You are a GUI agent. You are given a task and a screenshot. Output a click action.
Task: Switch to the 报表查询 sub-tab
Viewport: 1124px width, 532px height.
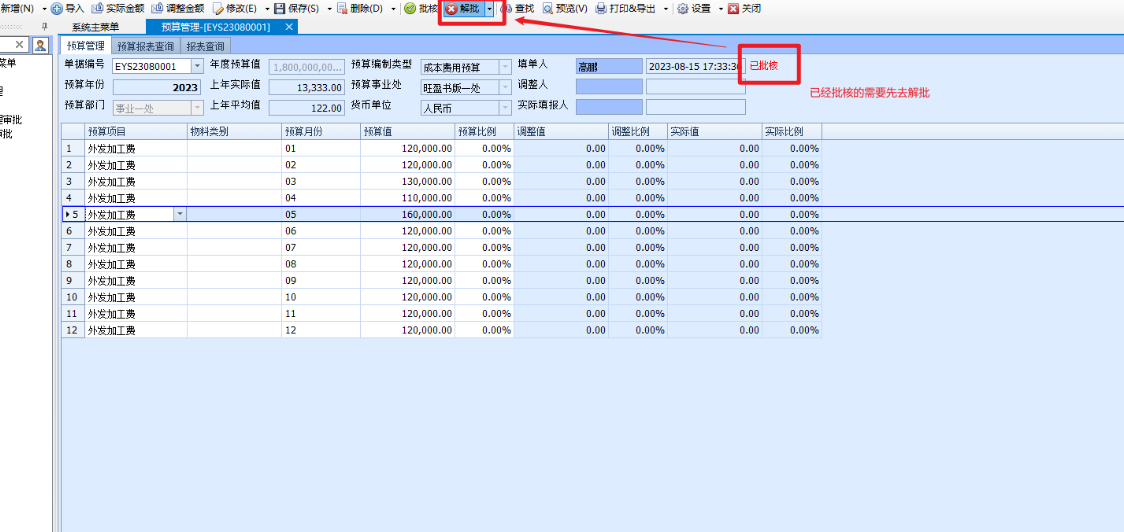205,46
